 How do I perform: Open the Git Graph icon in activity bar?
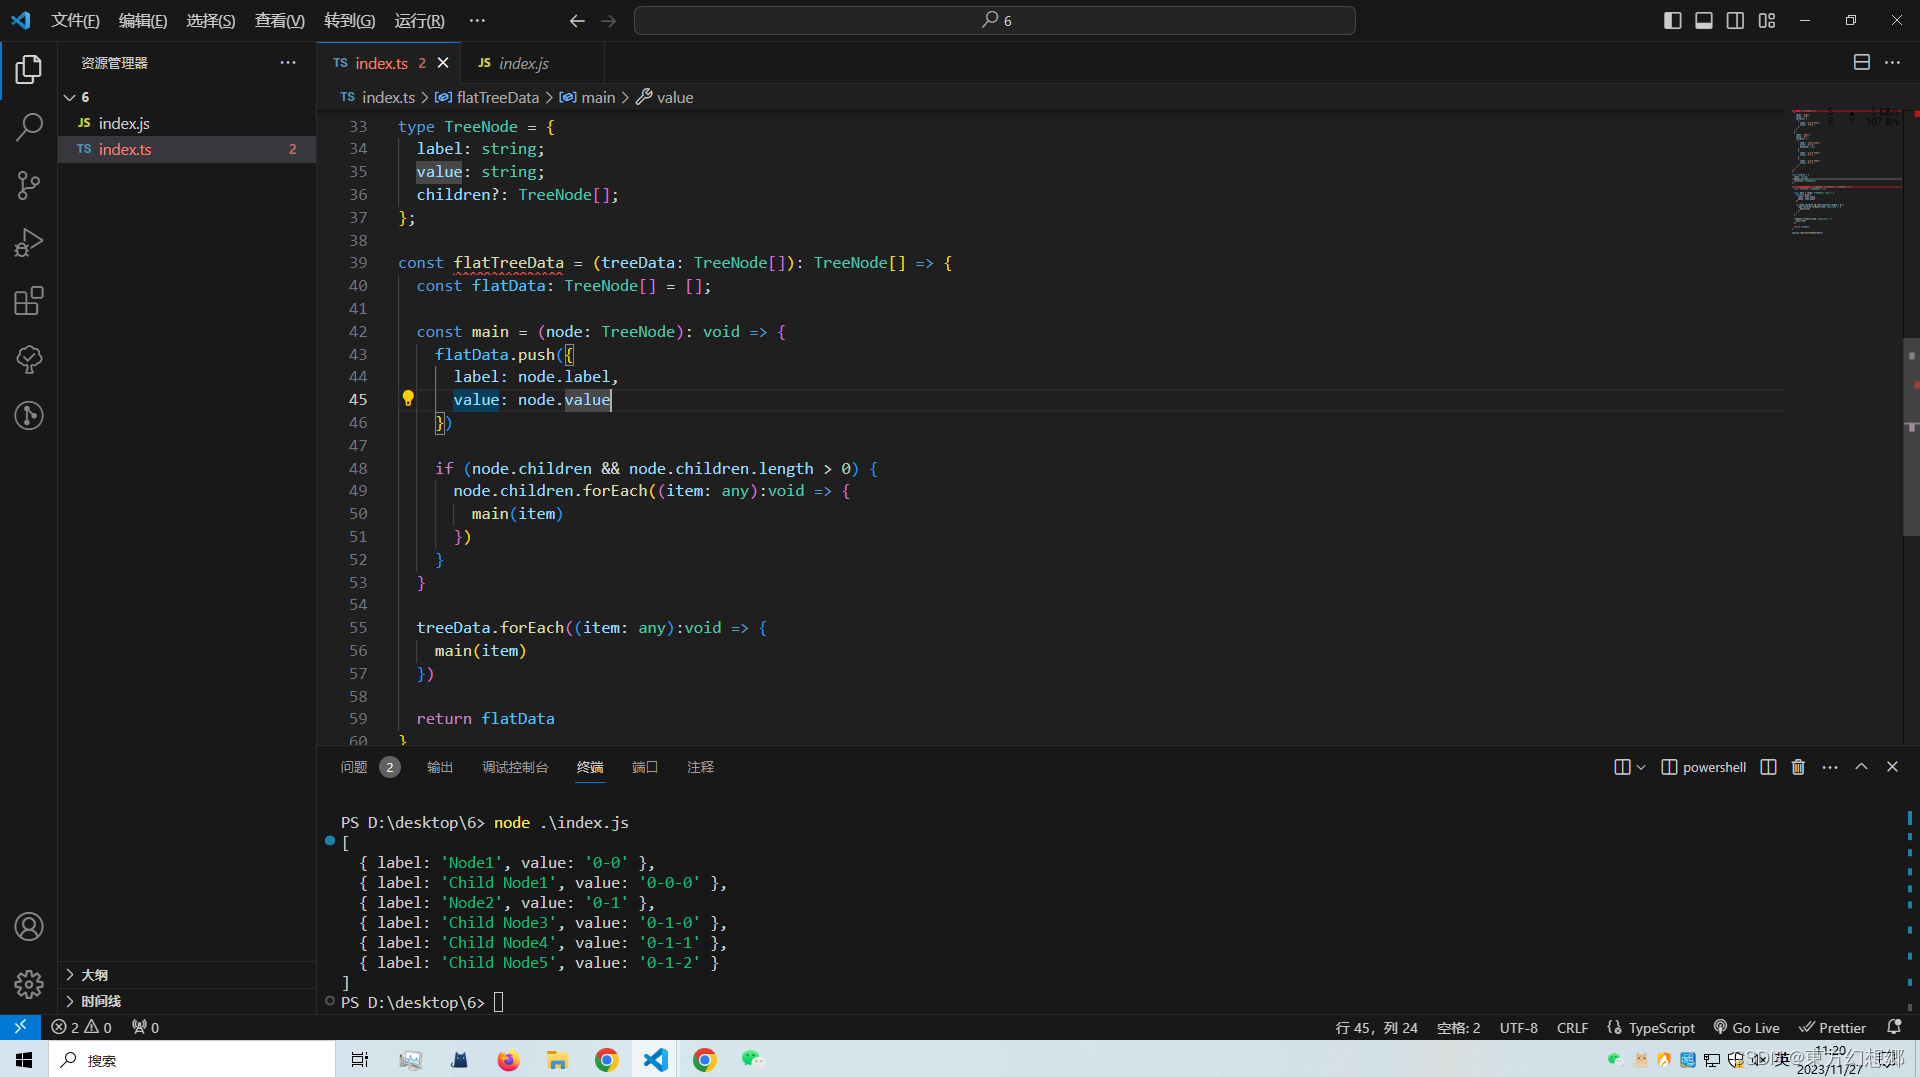click(29, 415)
